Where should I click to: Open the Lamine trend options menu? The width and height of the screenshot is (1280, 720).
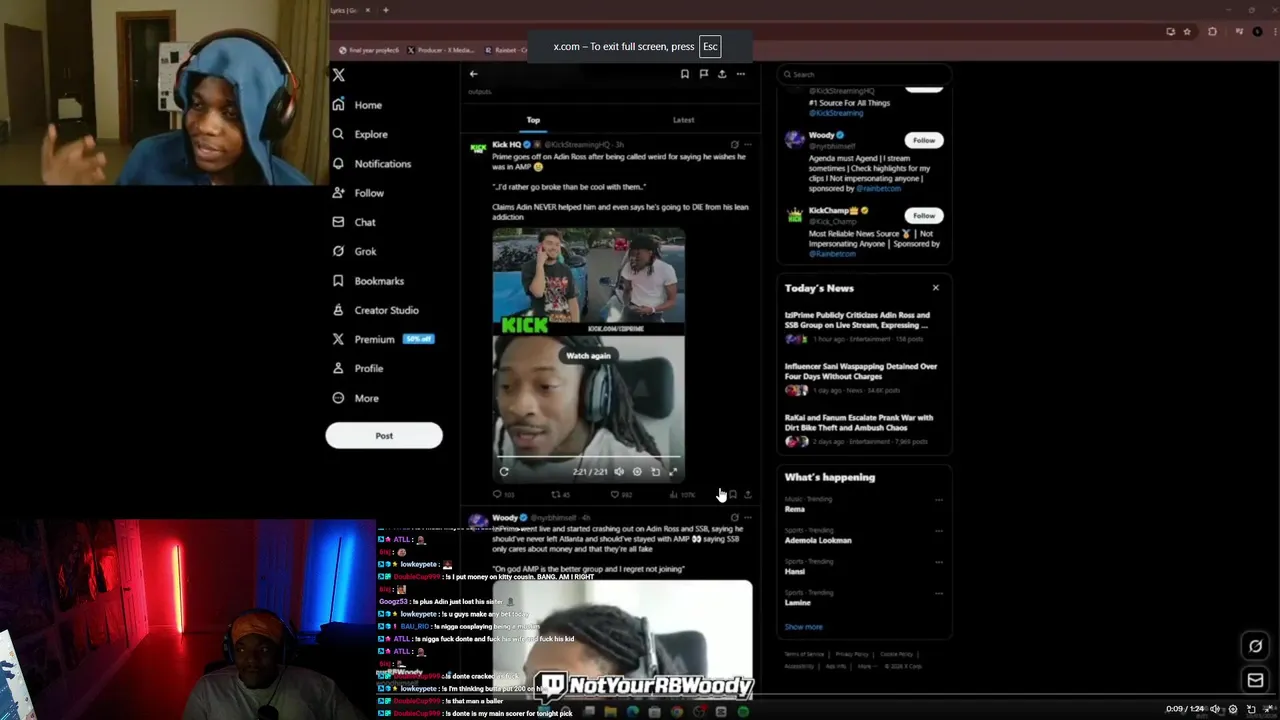pos(938,593)
